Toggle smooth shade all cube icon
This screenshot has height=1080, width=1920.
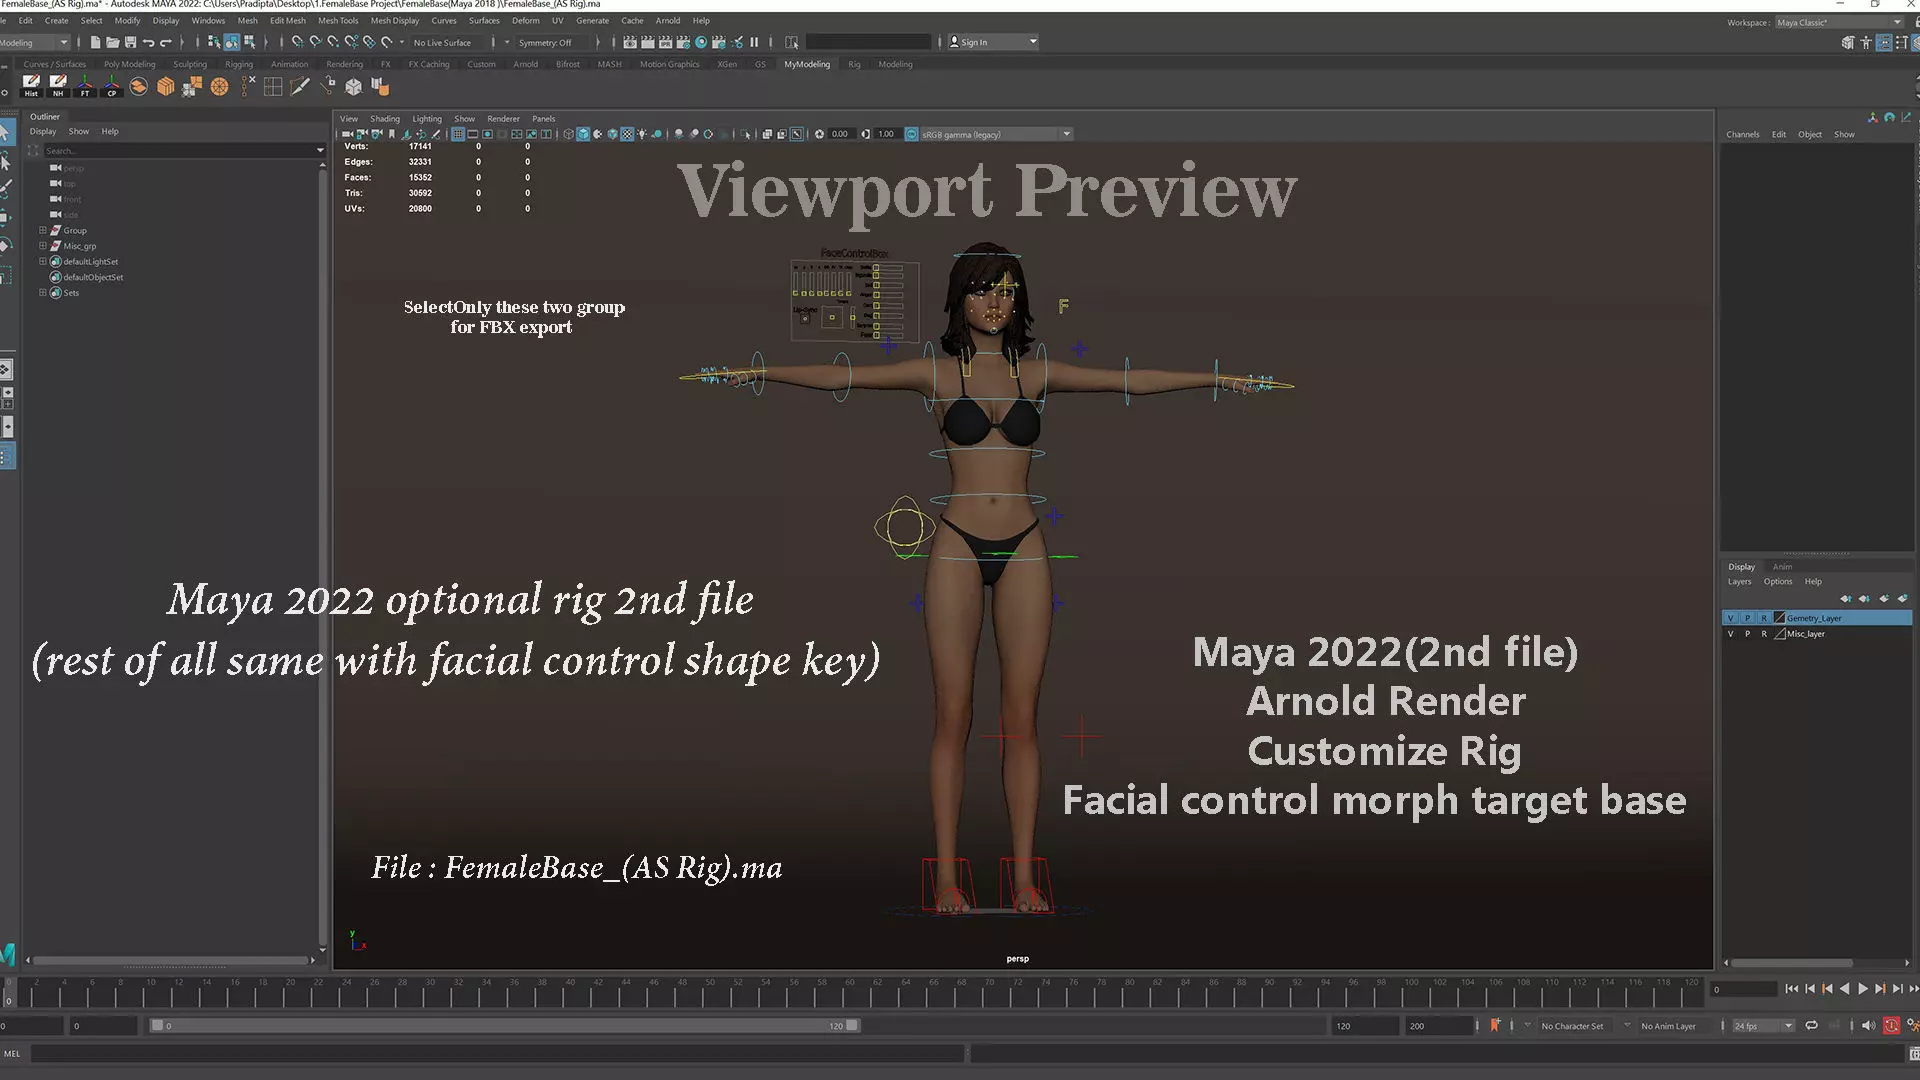point(583,134)
